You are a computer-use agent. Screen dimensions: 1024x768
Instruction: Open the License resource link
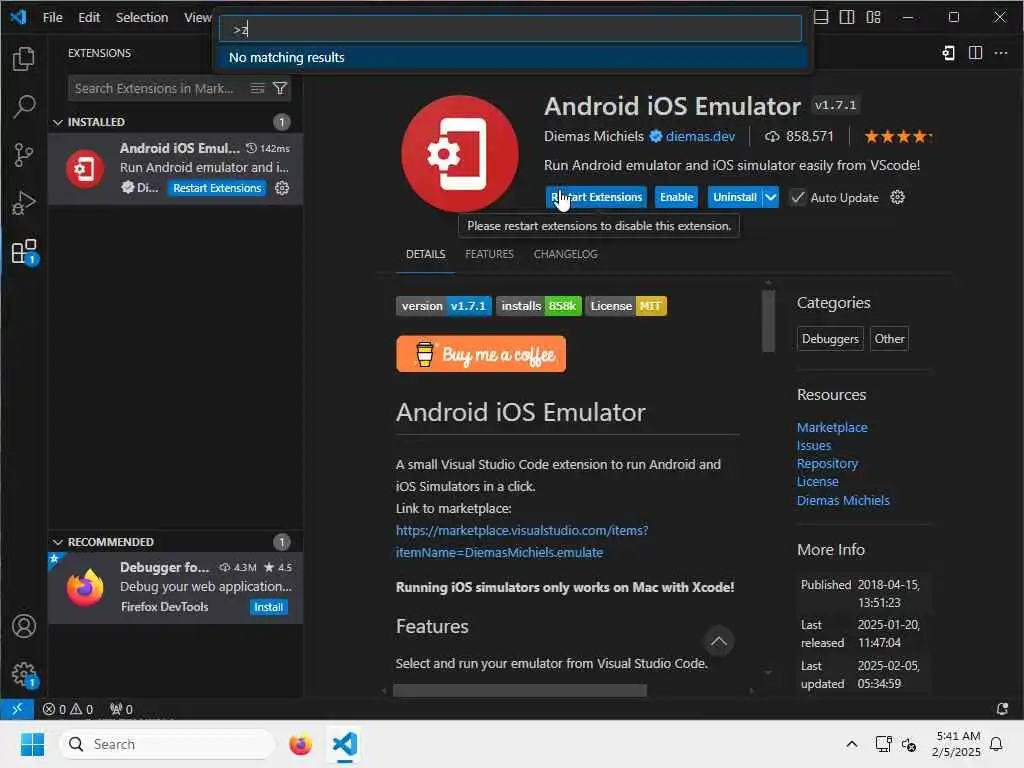tap(818, 481)
